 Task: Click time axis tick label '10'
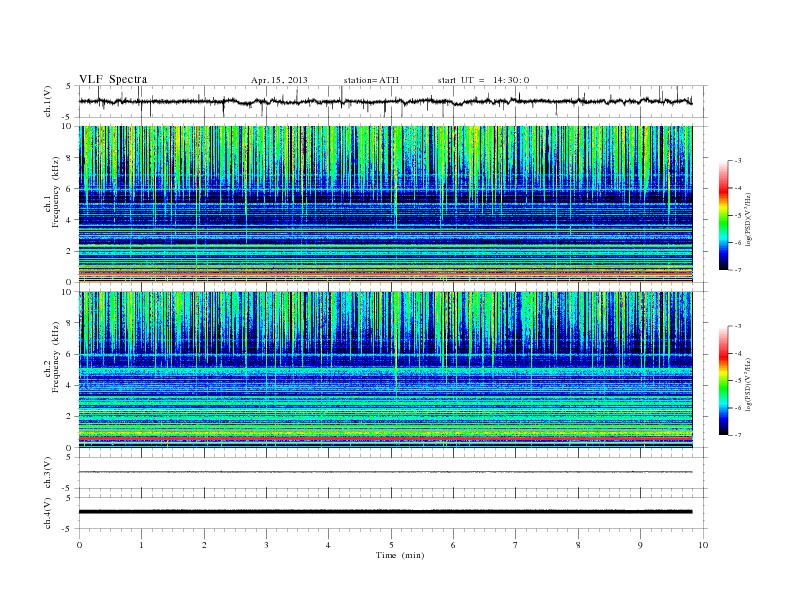(703, 545)
